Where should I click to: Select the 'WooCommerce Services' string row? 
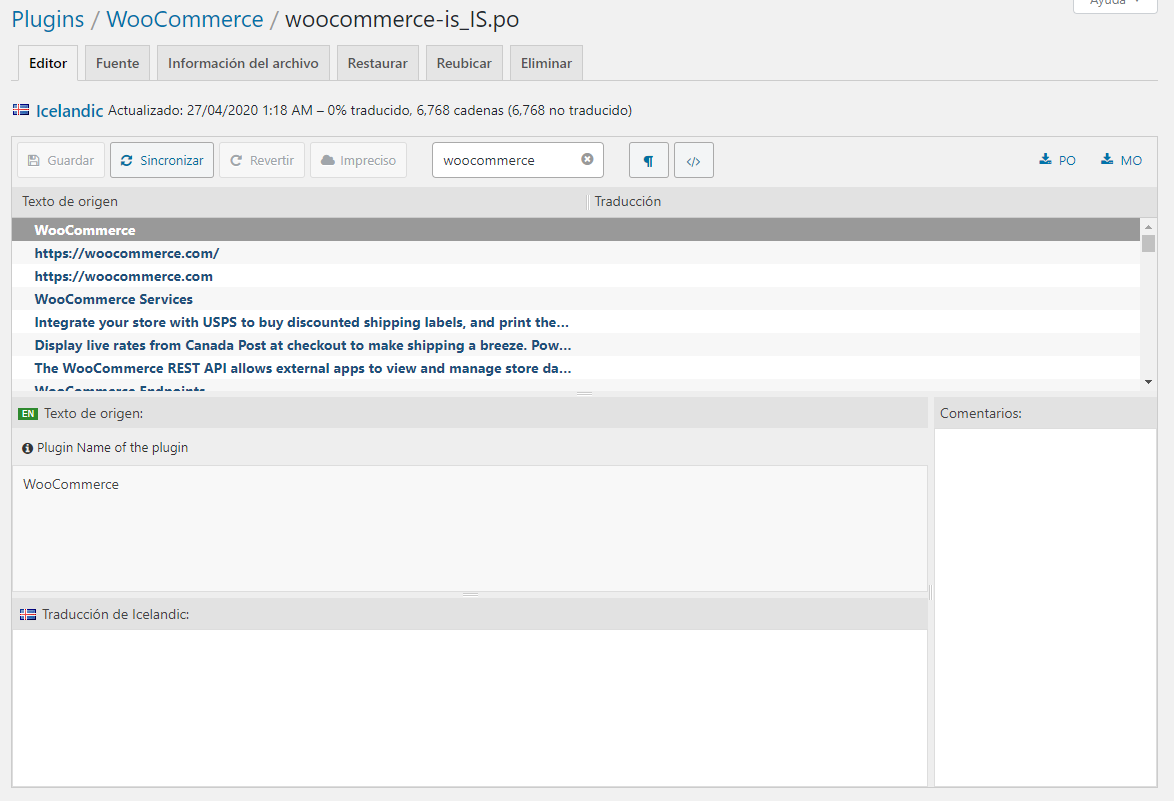[576, 299]
